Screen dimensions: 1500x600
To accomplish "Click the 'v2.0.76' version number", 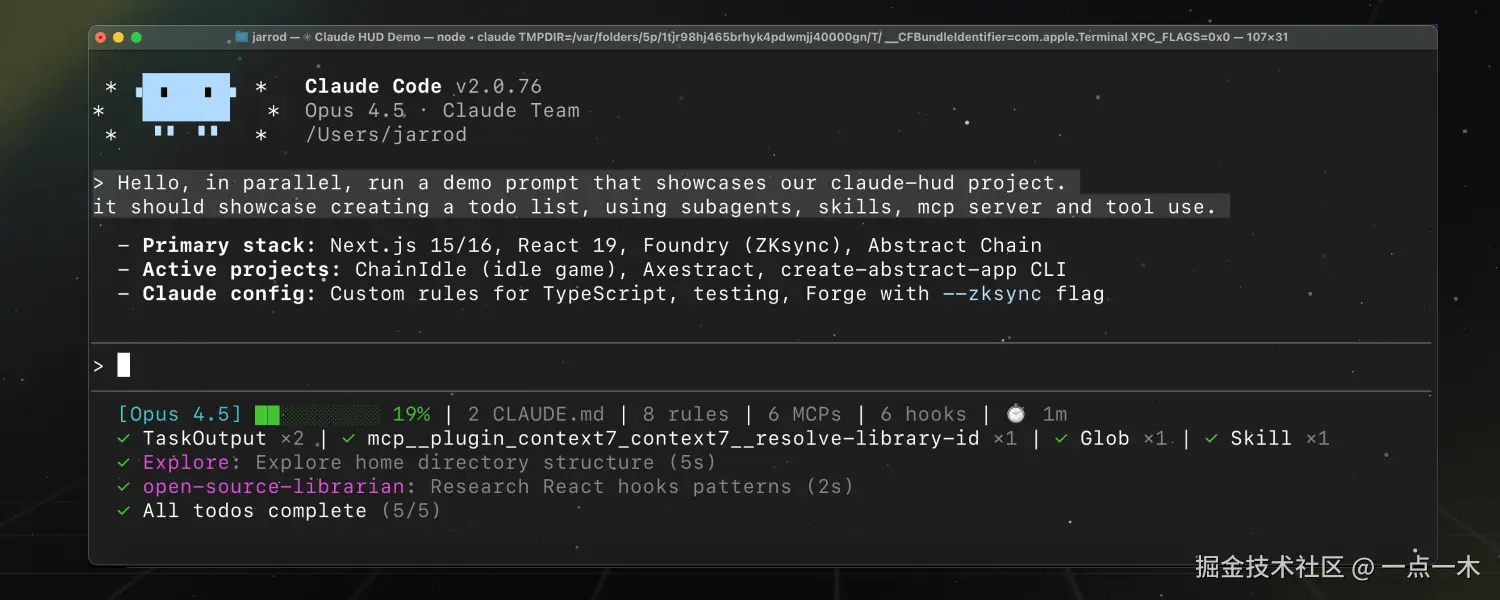I will point(498,86).
